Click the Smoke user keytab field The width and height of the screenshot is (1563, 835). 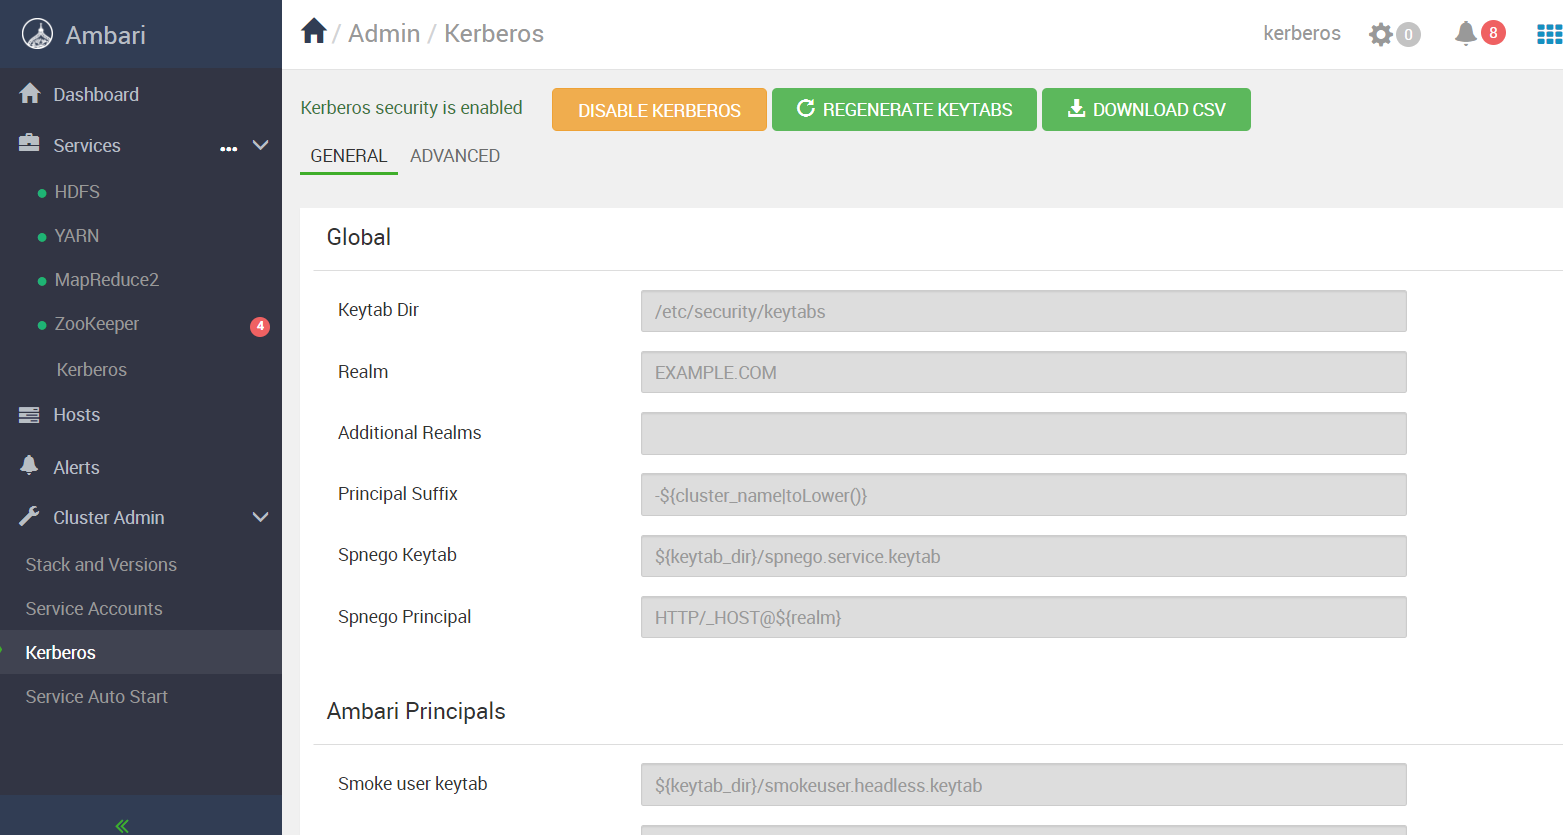[x=1023, y=785]
